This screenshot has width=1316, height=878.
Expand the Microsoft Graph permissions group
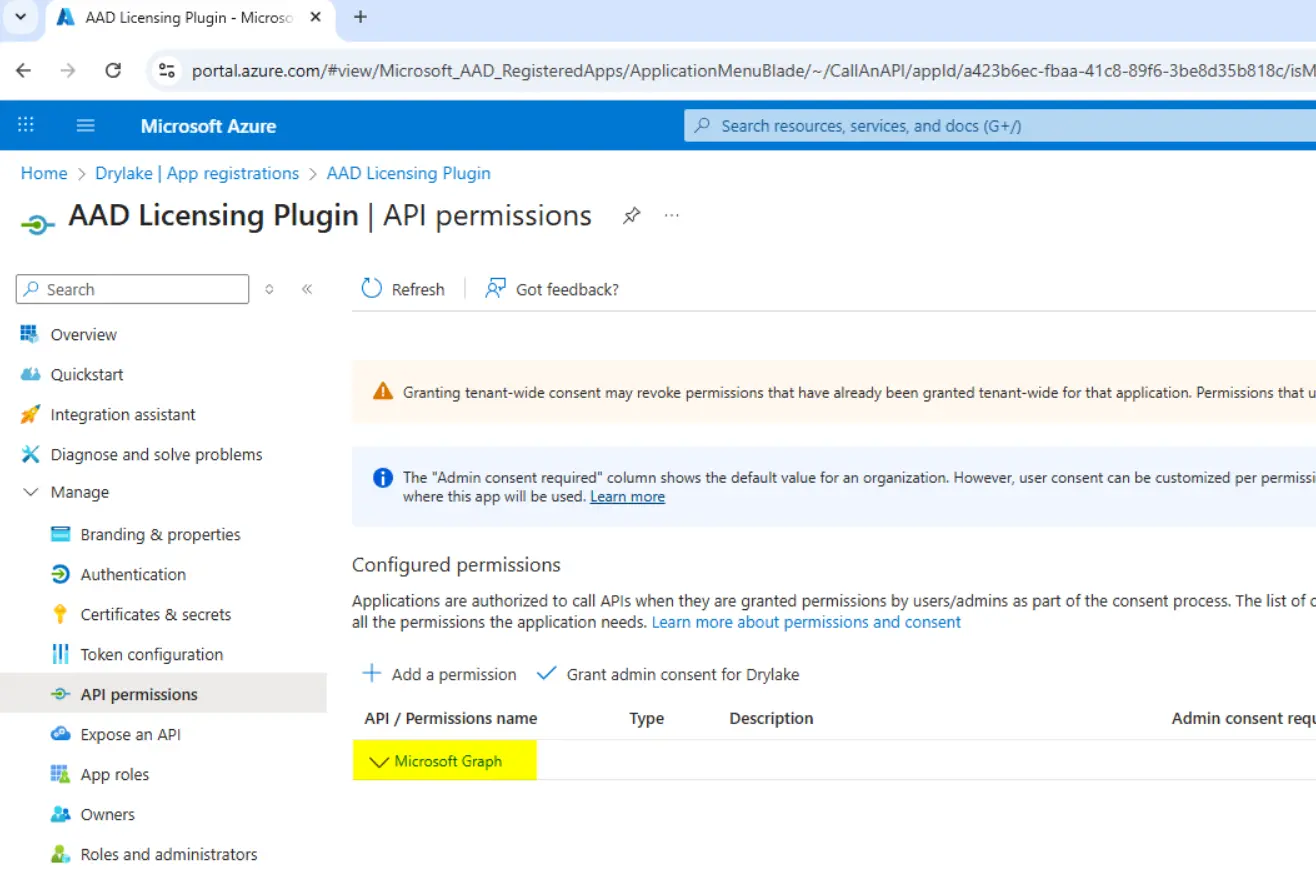pos(379,762)
